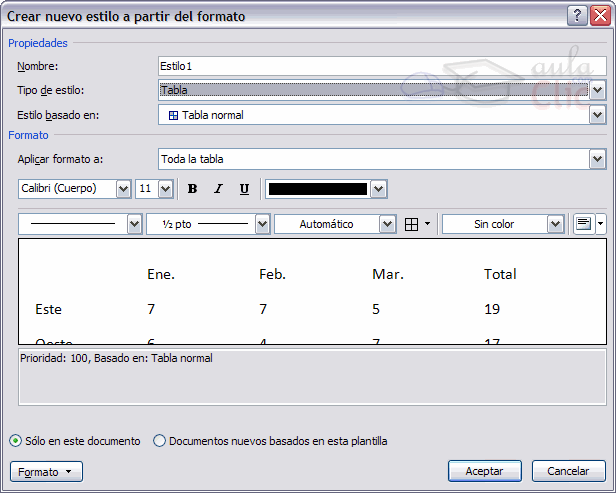
Task: Click the Formato section heading label
Action: (x=28, y=135)
